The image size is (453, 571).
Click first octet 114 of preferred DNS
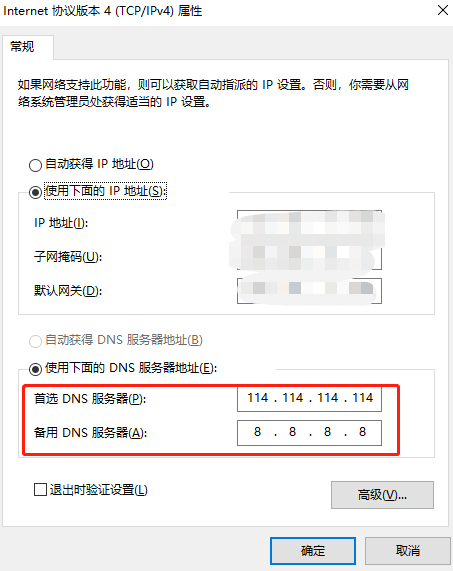click(258, 398)
